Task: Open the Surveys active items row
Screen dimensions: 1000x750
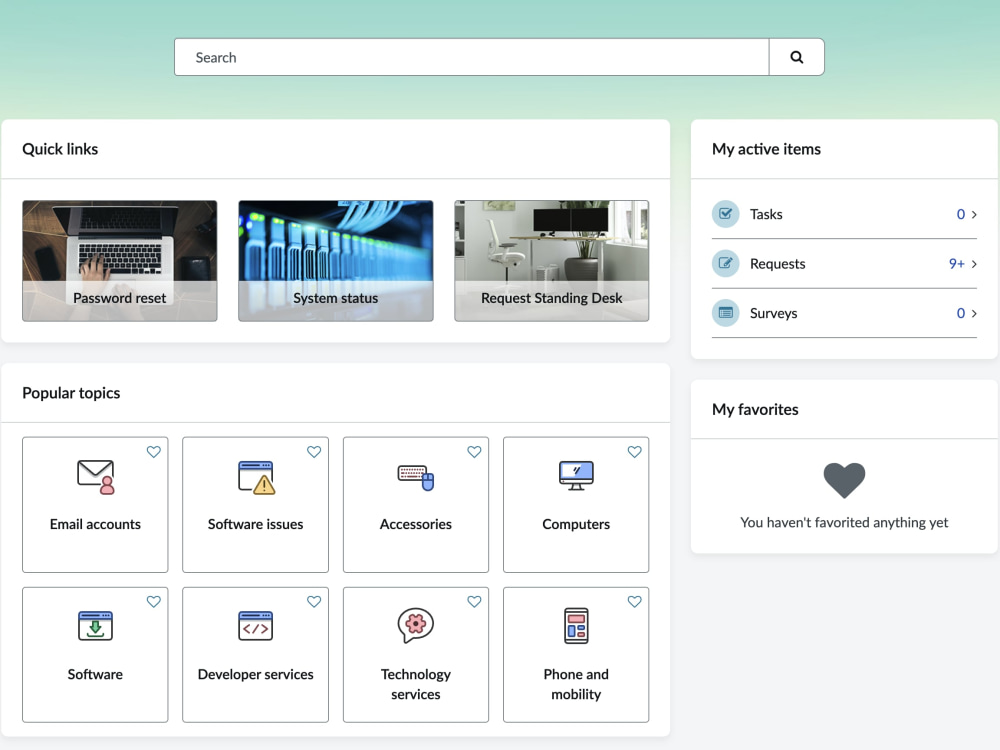Action: pos(844,313)
